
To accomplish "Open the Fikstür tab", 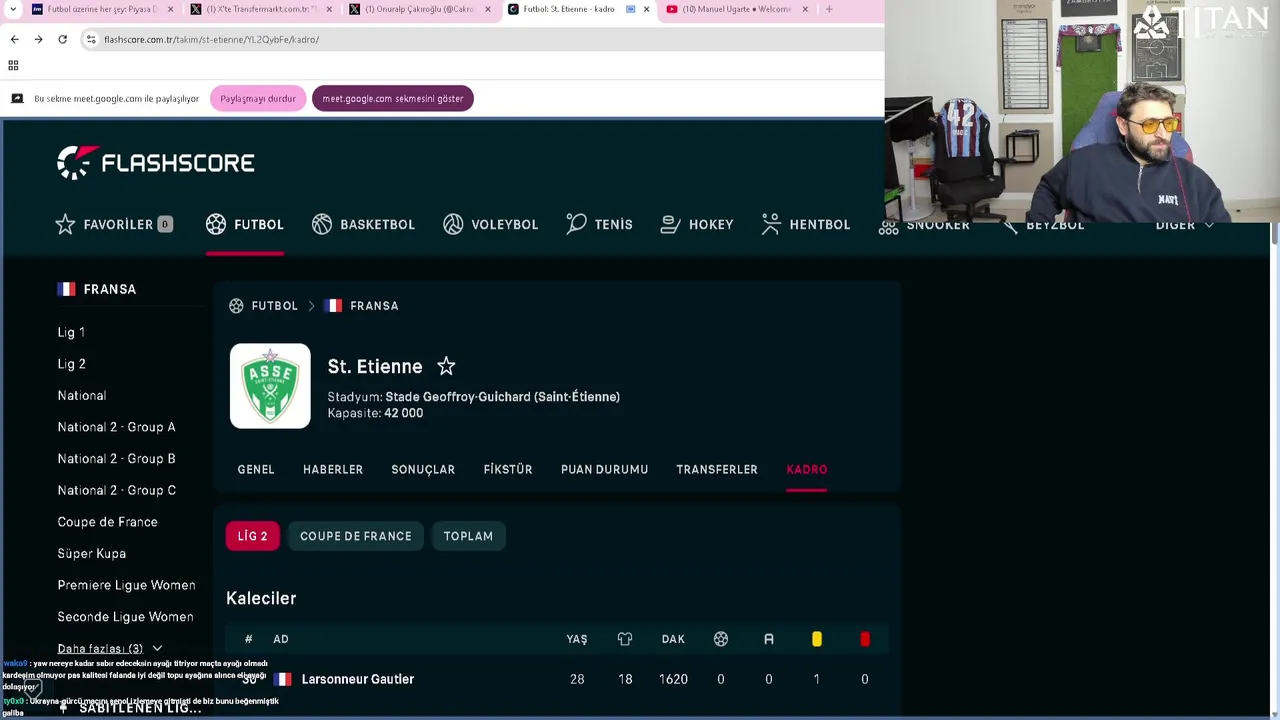I will pos(508,469).
